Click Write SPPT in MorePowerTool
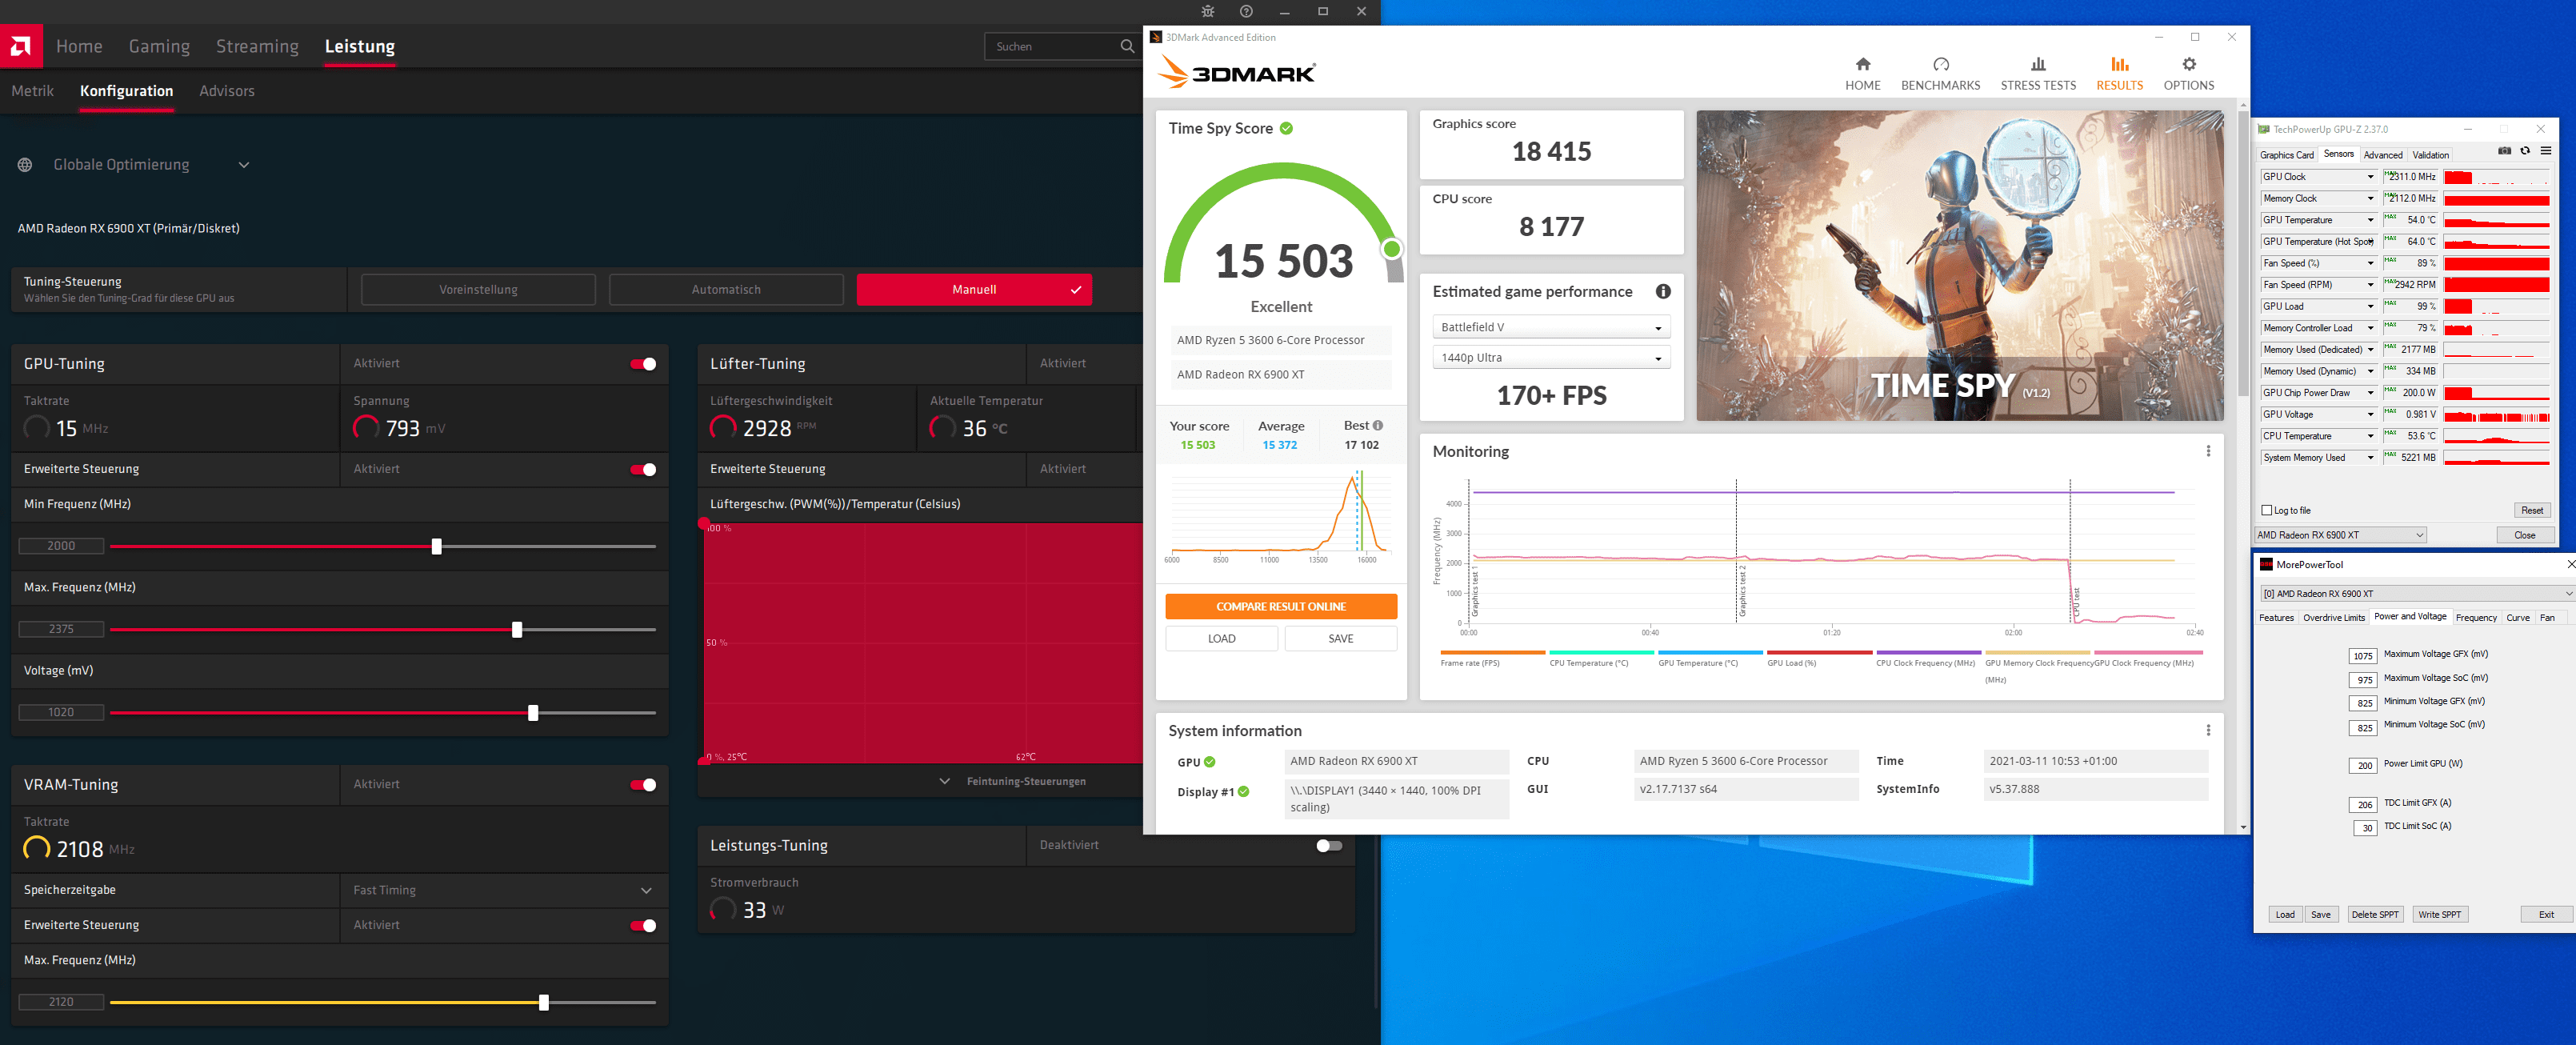 click(x=2438, y=914)
